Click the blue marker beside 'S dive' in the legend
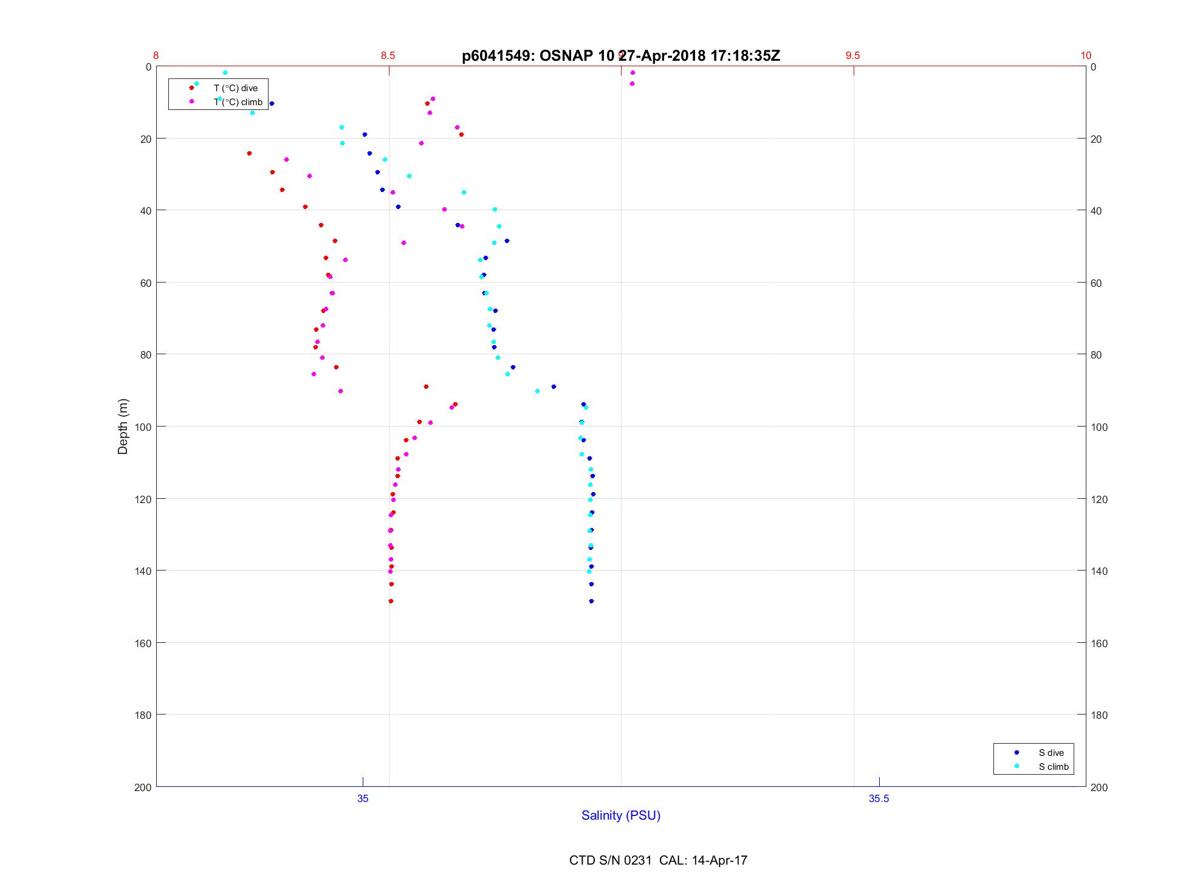 point(1017,752)
